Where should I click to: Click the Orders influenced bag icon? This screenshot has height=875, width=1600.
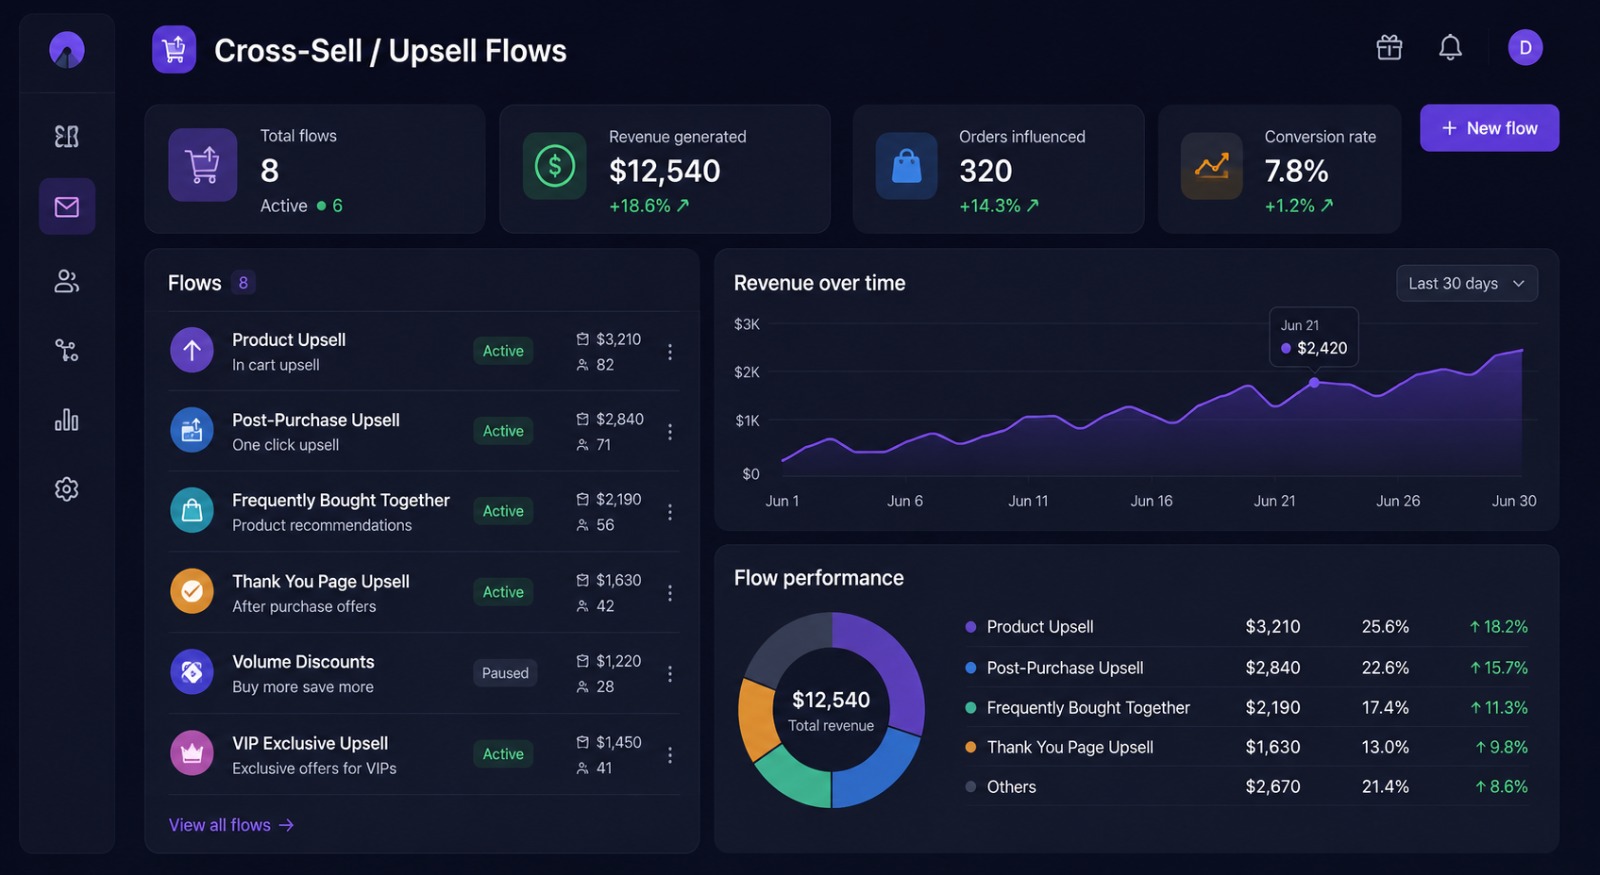pos(907,166)
